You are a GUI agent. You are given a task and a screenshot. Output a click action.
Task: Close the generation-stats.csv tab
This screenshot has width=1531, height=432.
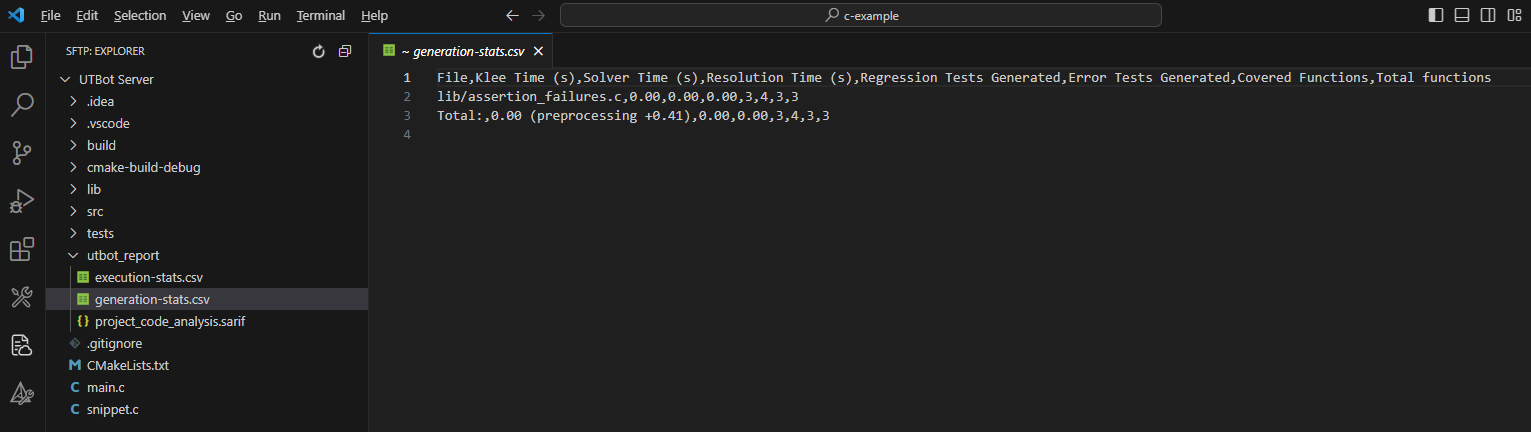pyautogui.click(x=538, y=51)
